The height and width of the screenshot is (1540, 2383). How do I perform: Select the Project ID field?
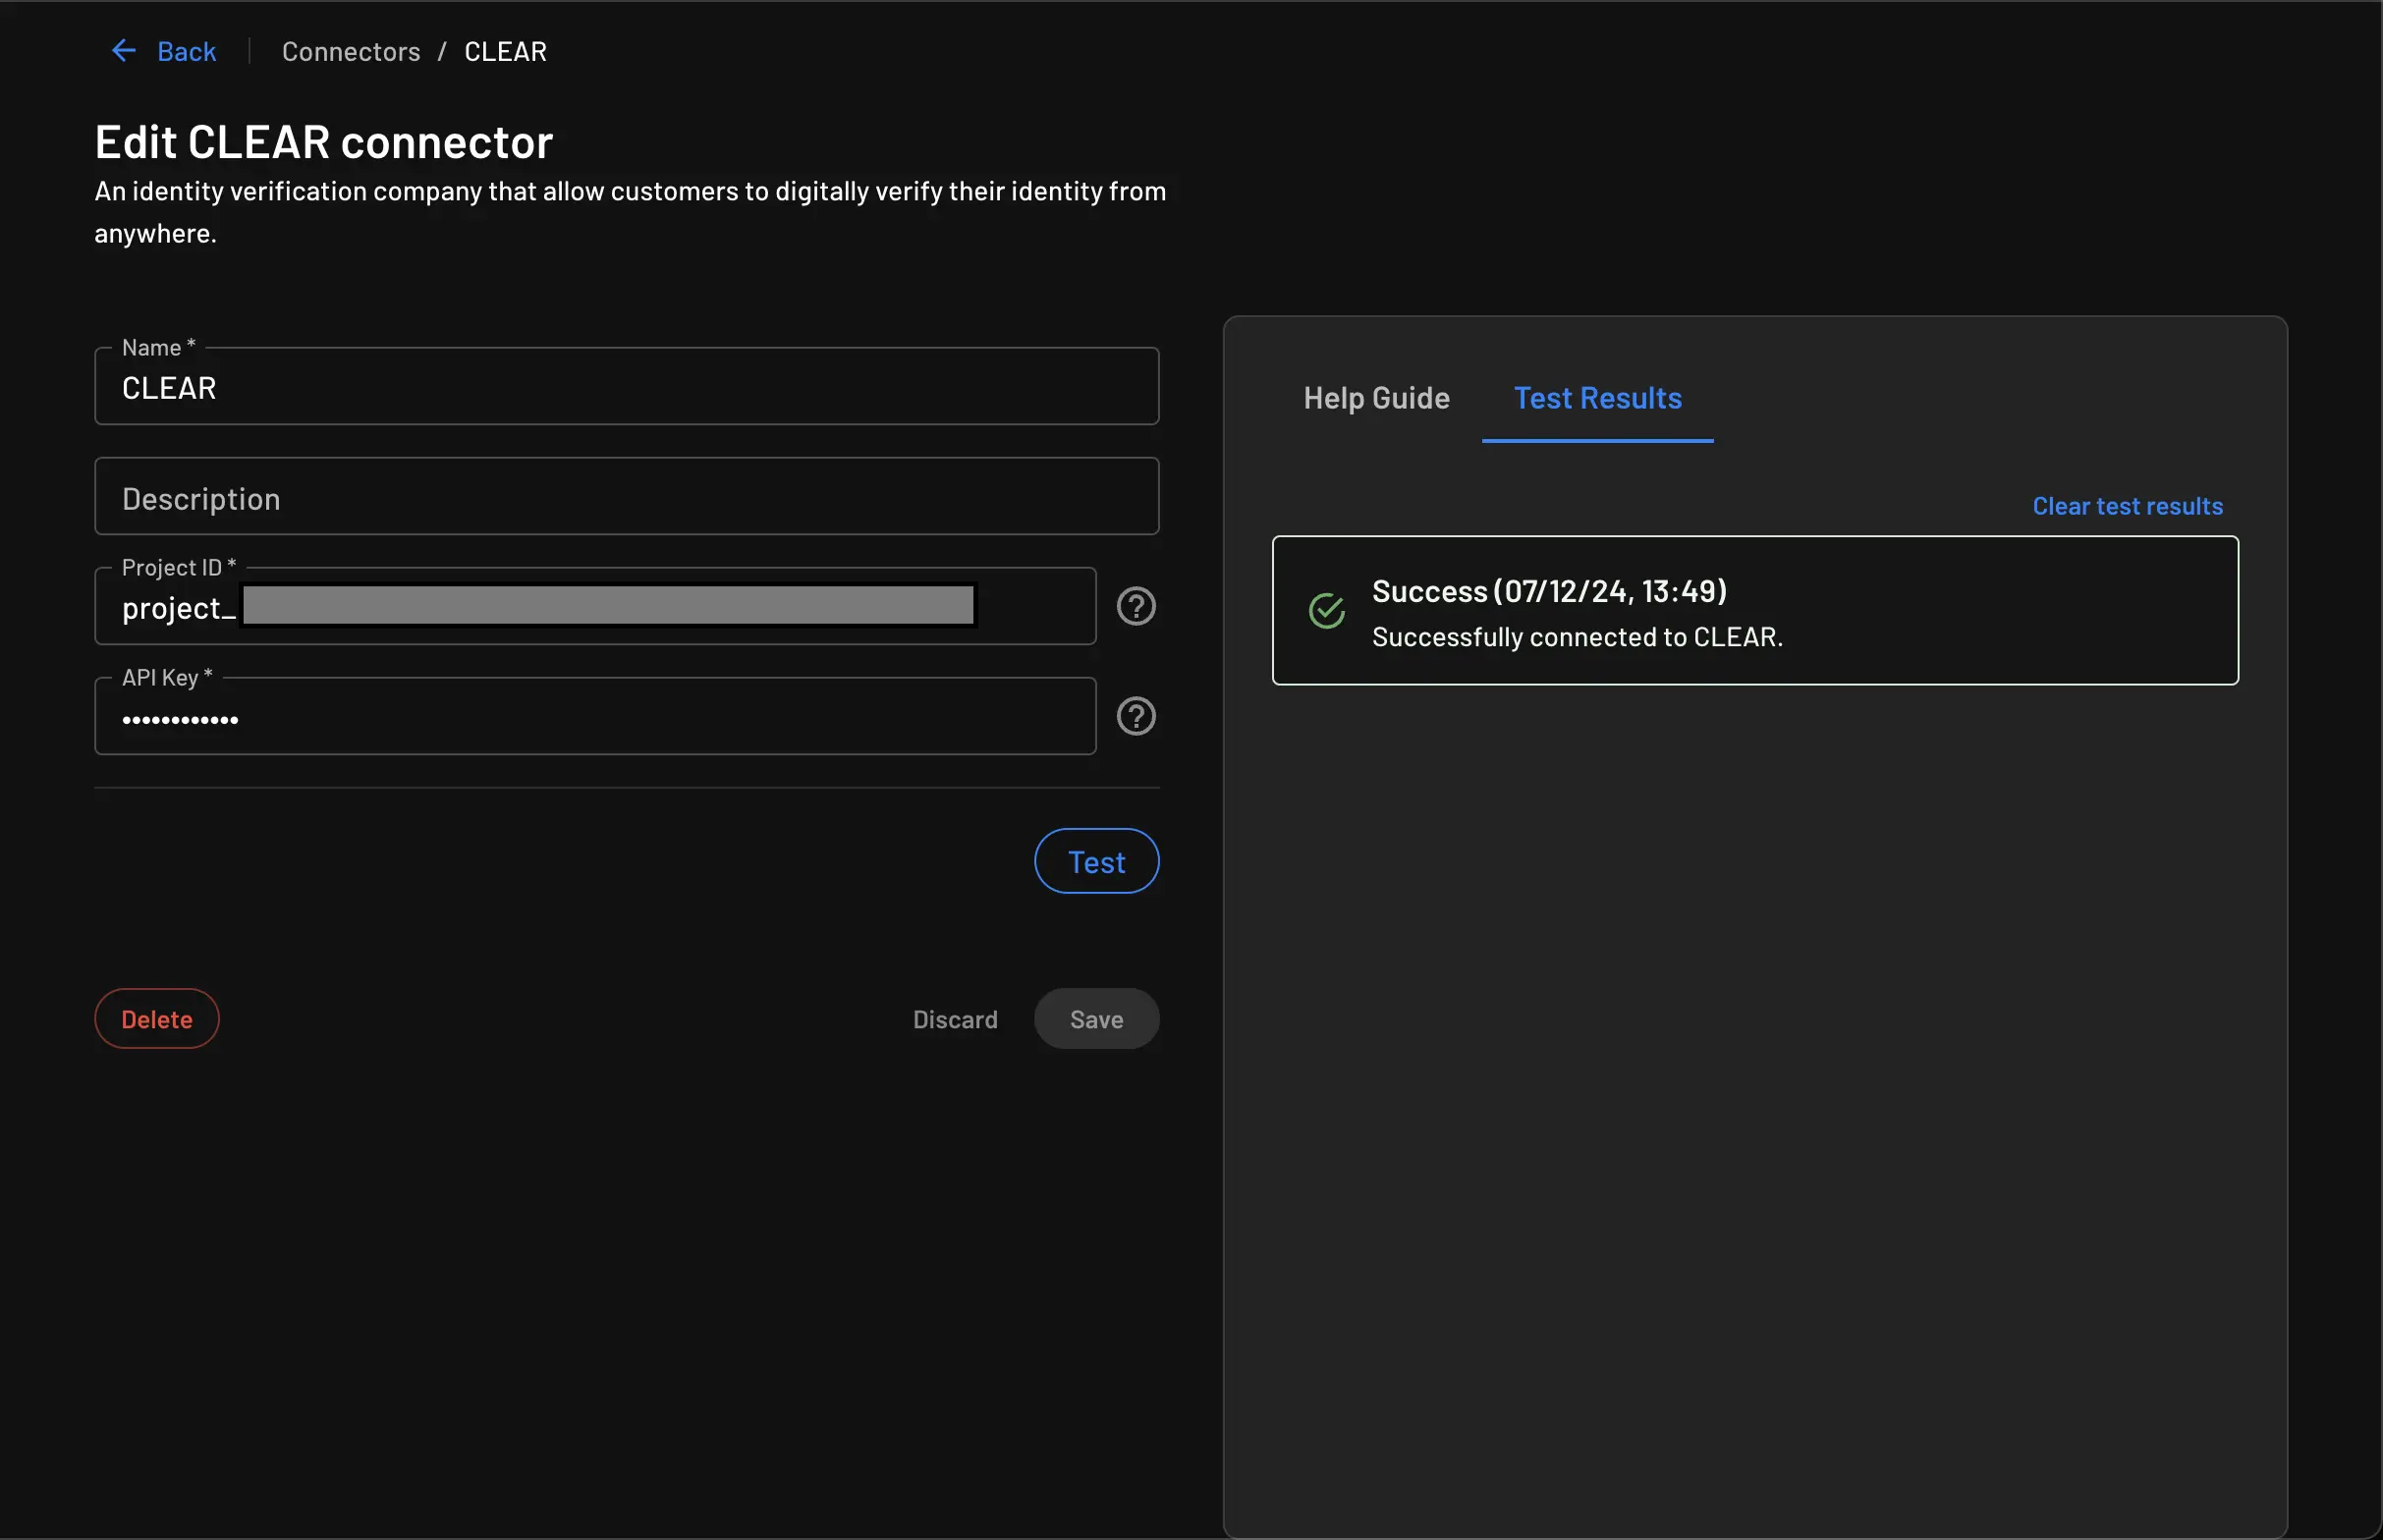(595, 607)
